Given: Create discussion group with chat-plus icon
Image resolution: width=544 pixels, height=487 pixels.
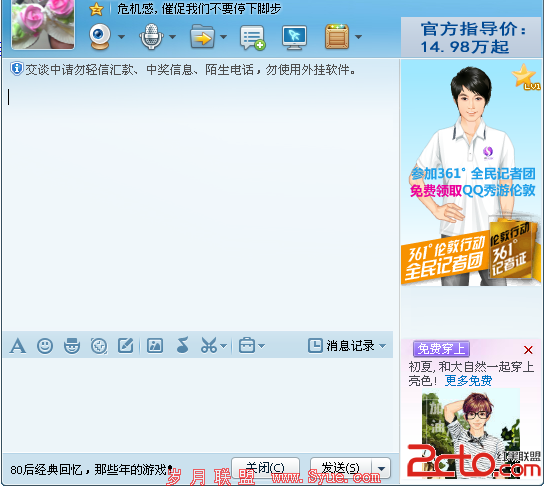Looking at the screenshot, I should click(x=252, y=37).
